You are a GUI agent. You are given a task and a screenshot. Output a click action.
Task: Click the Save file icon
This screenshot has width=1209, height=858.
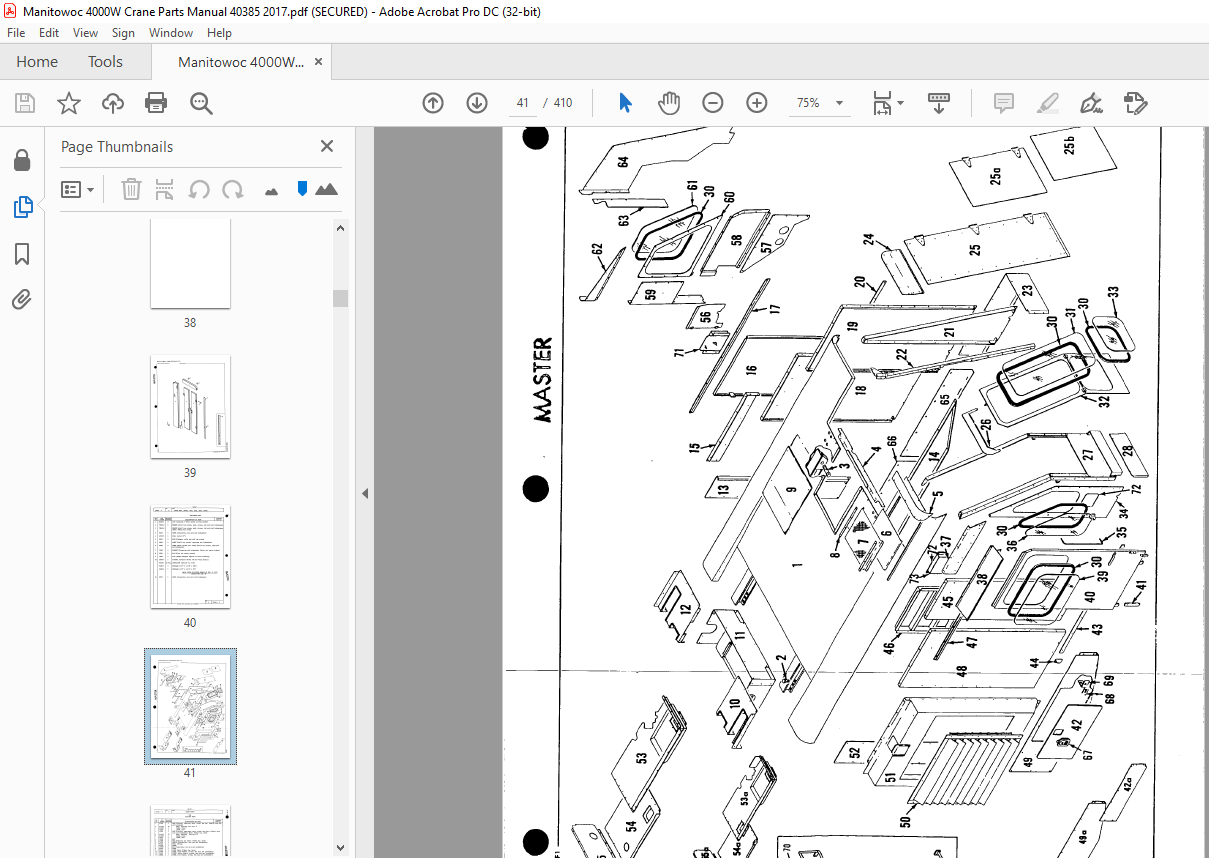(x=25, y=103)
